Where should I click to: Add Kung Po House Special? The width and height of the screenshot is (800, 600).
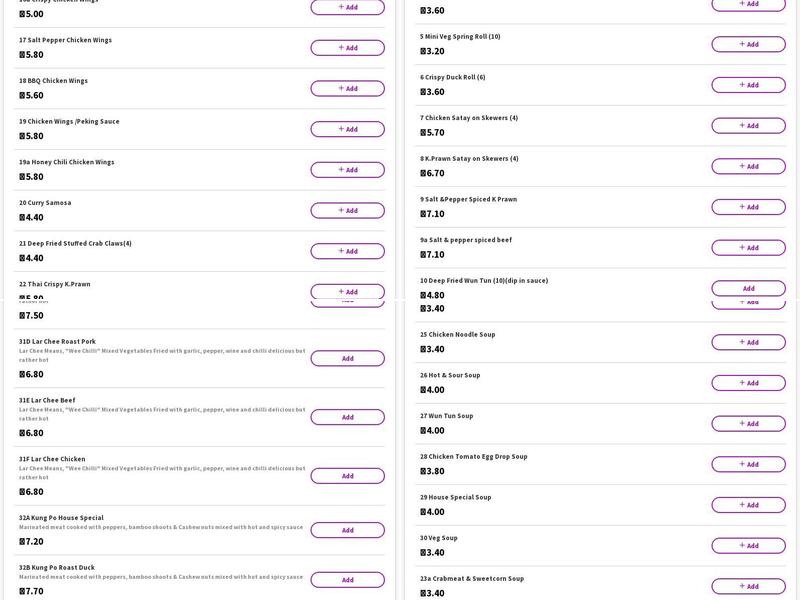347,530
